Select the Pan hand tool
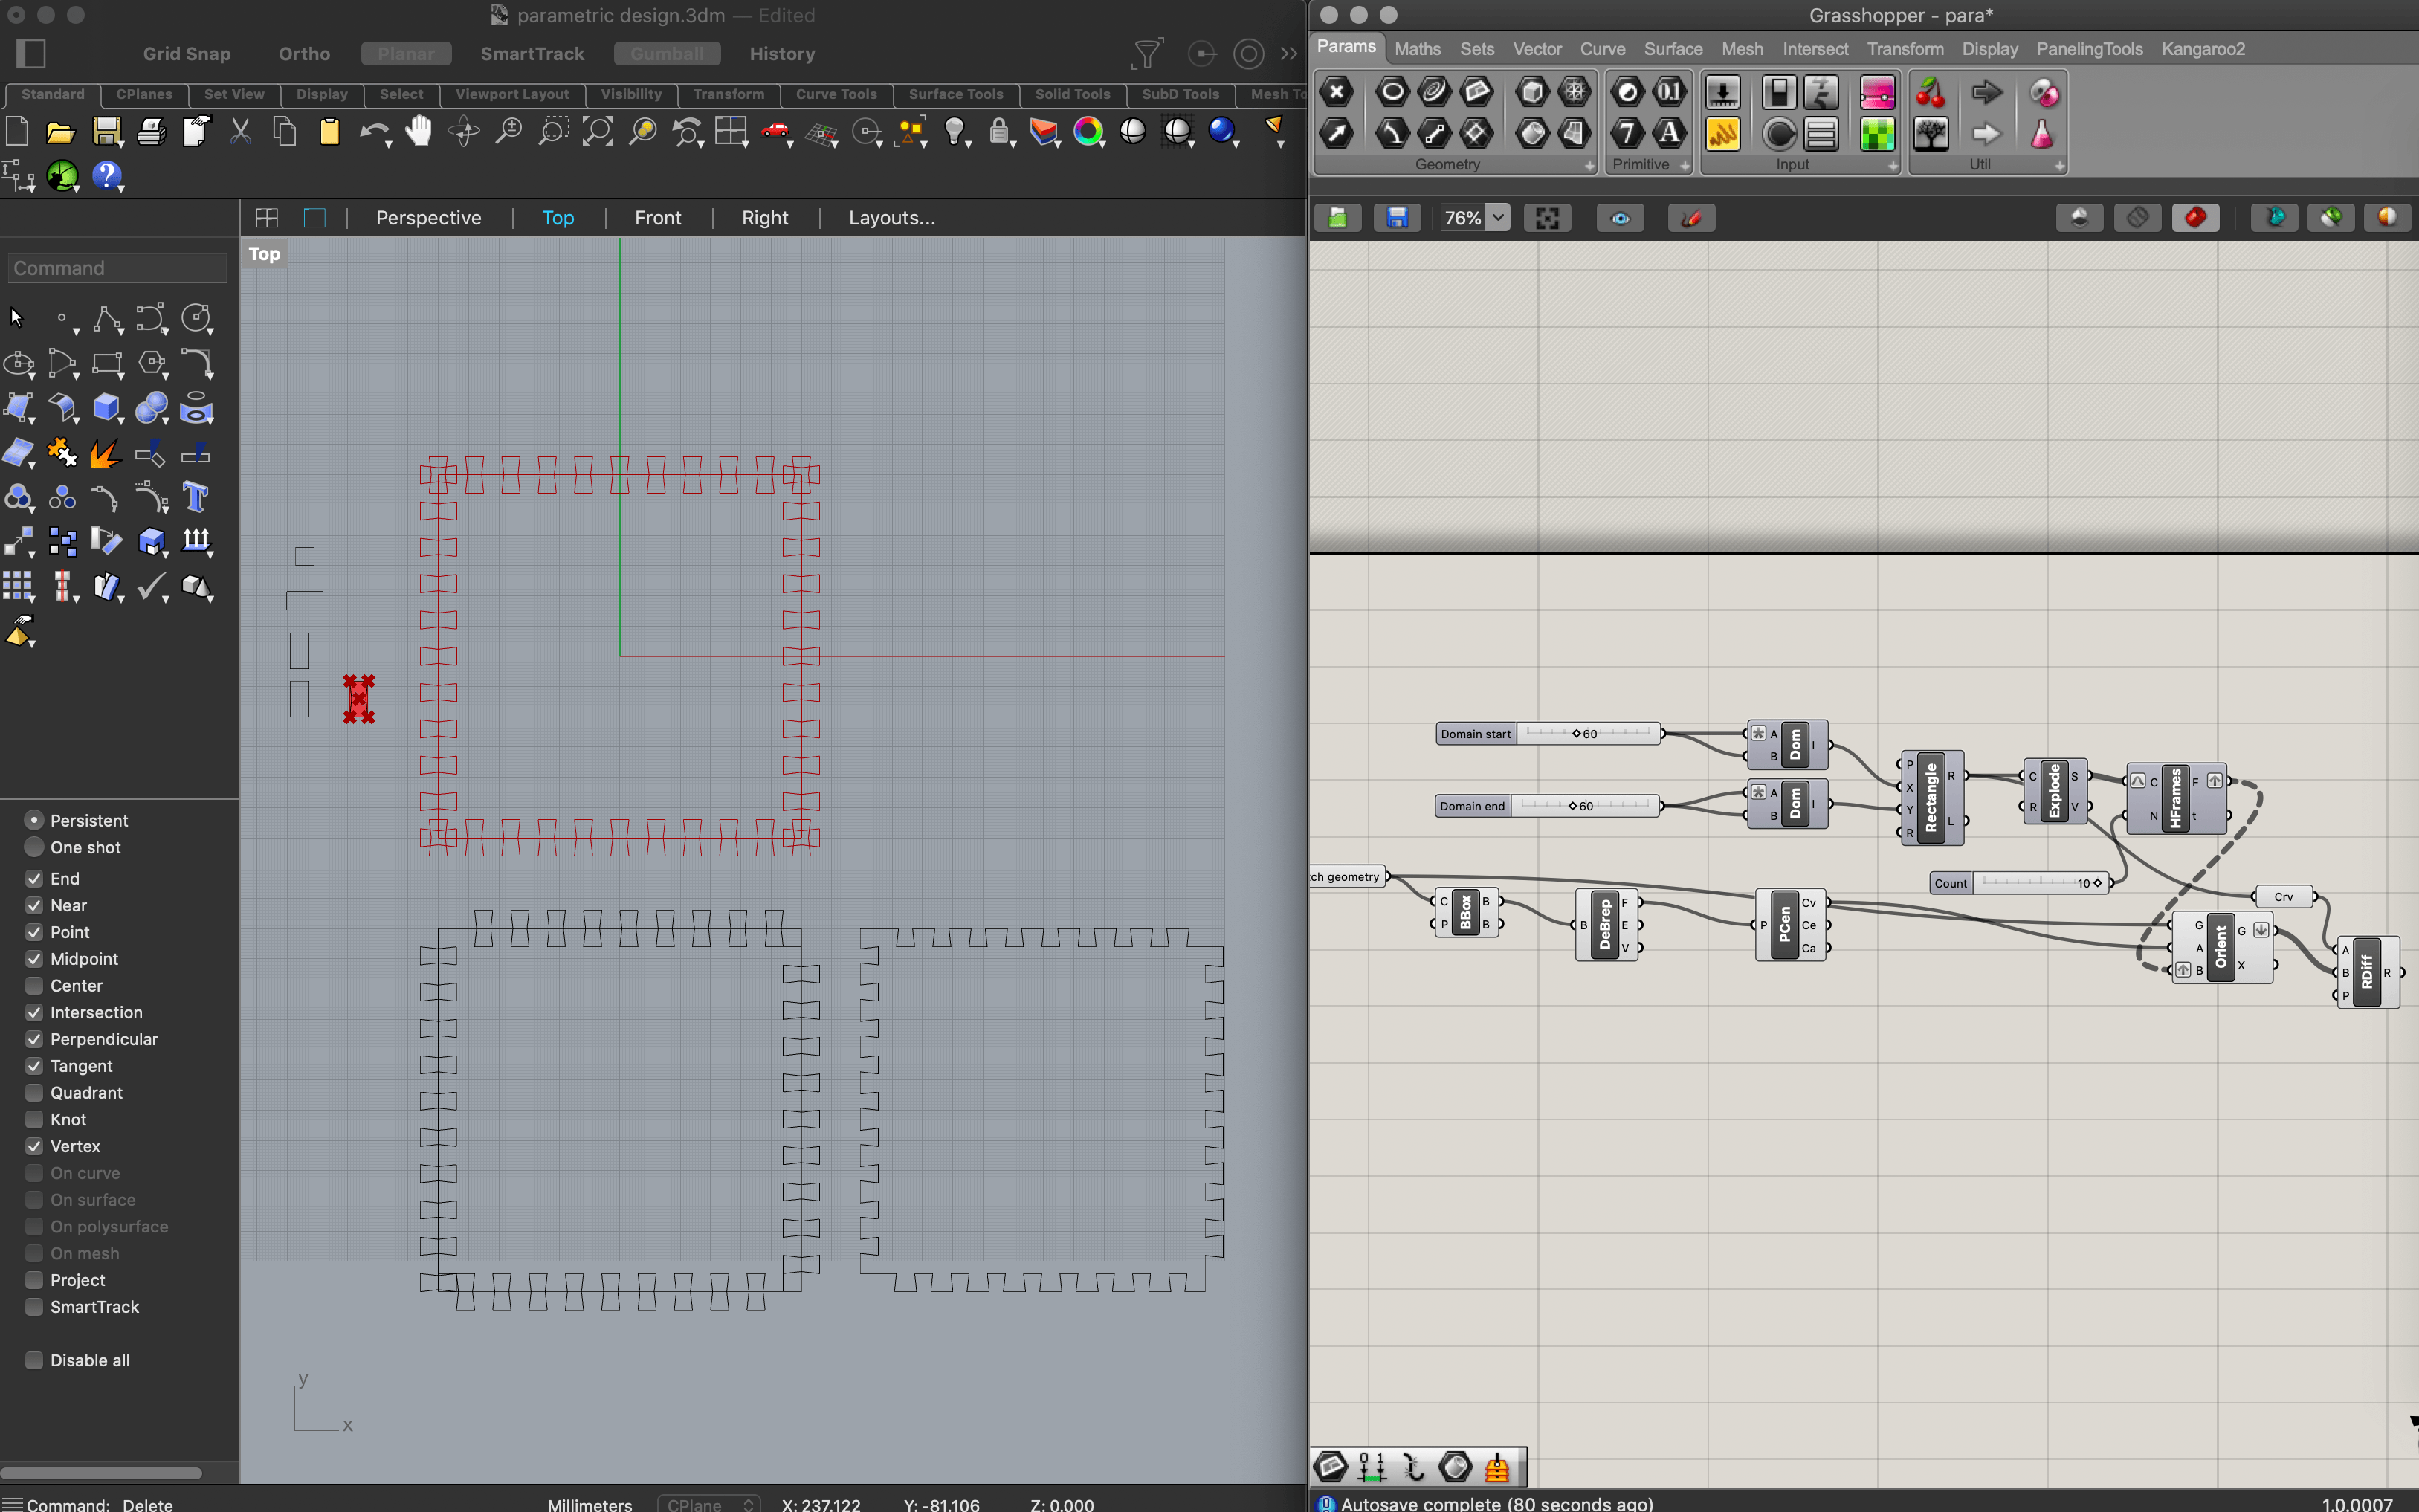 [419, 131]
